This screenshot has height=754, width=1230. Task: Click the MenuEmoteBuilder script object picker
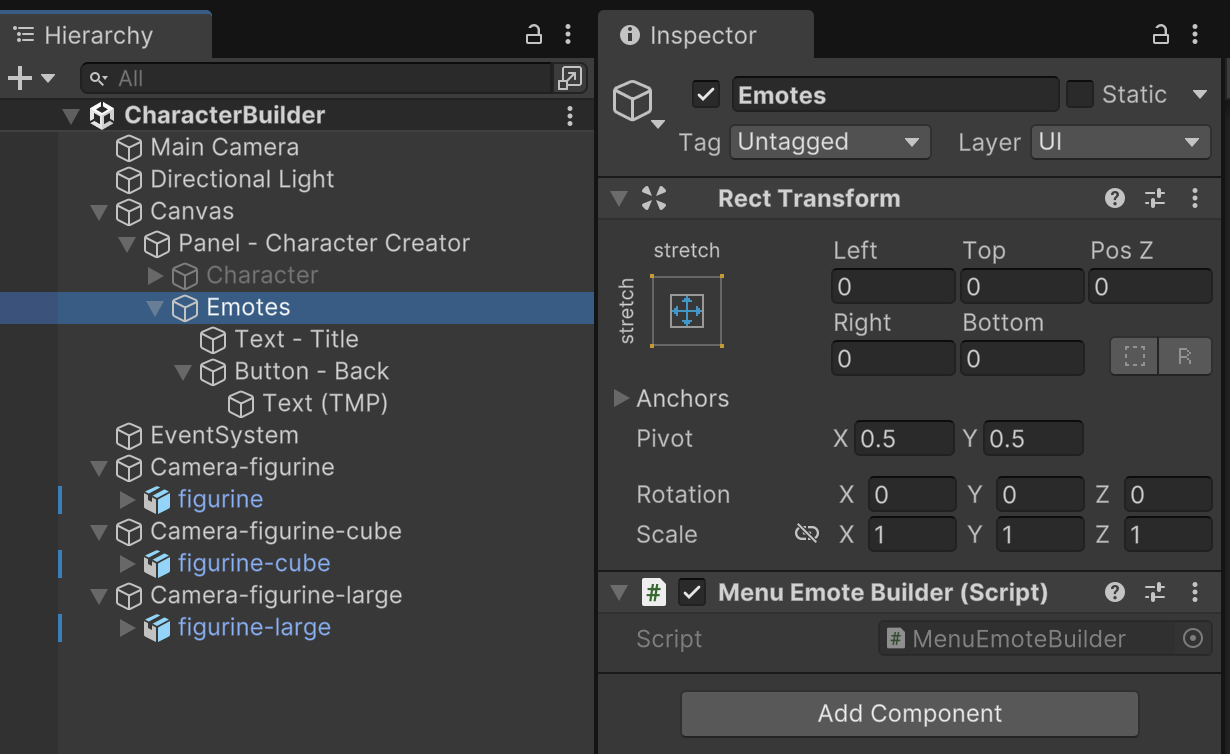click(1192, 639)
